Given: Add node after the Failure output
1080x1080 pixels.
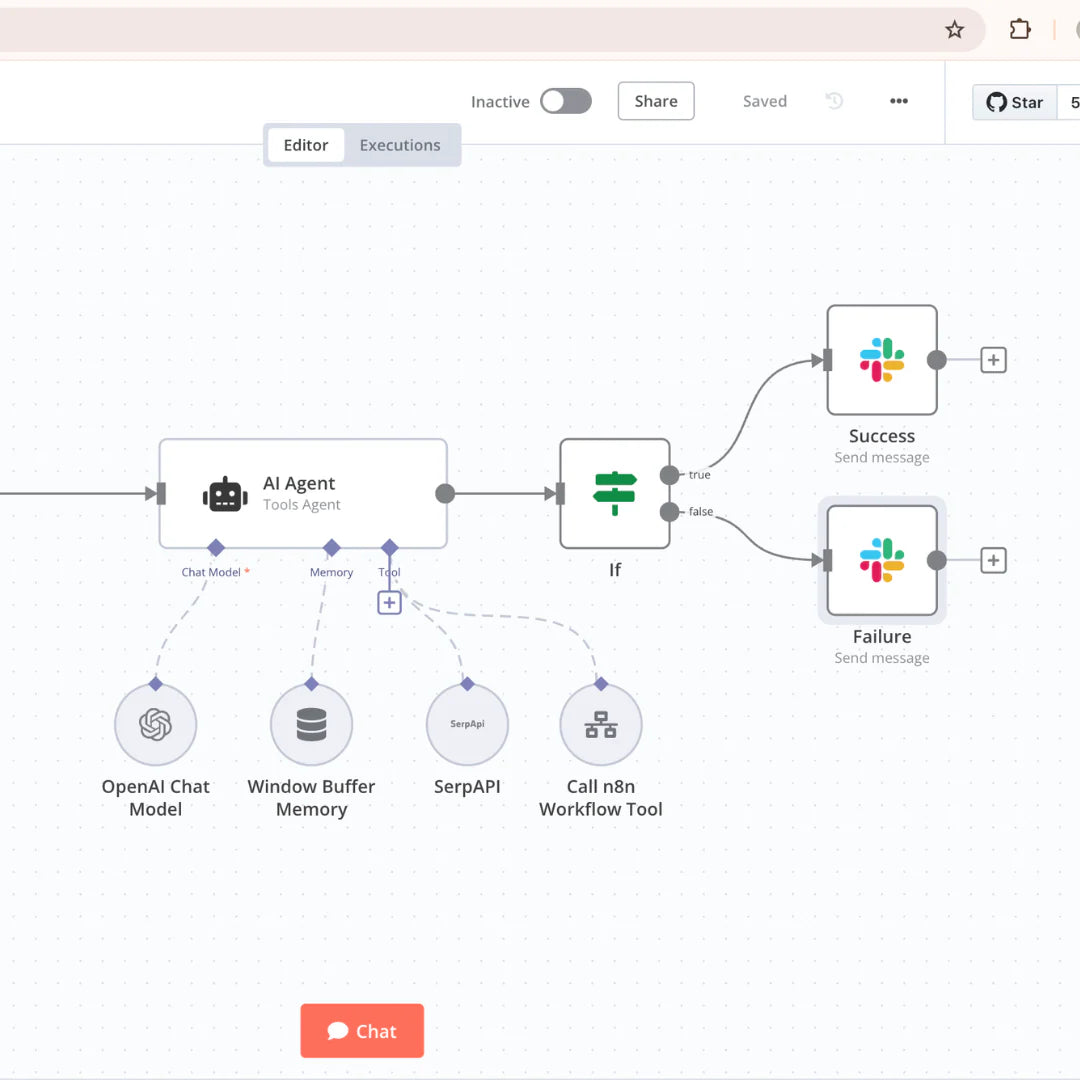Looking at the screenshot, I should (x=993, y=560).
